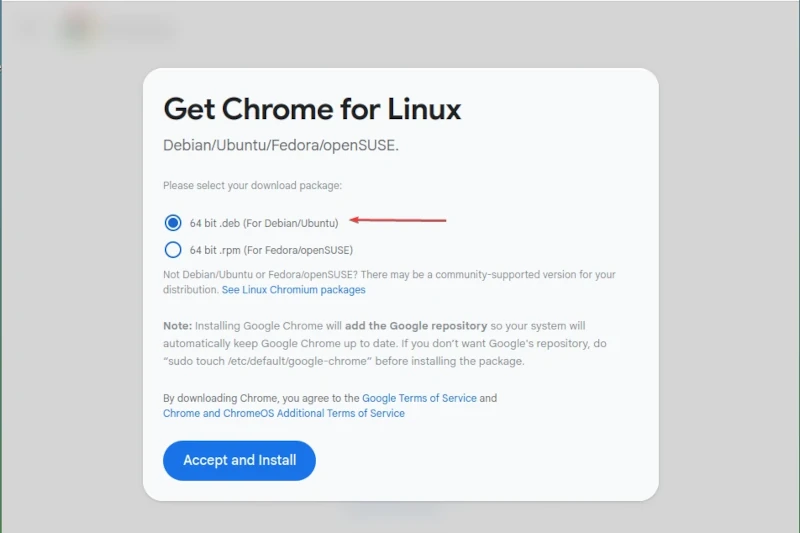Choose the "For Fedora/openSUSE" option label
The image size is (800, 533).
pos(298,250)
